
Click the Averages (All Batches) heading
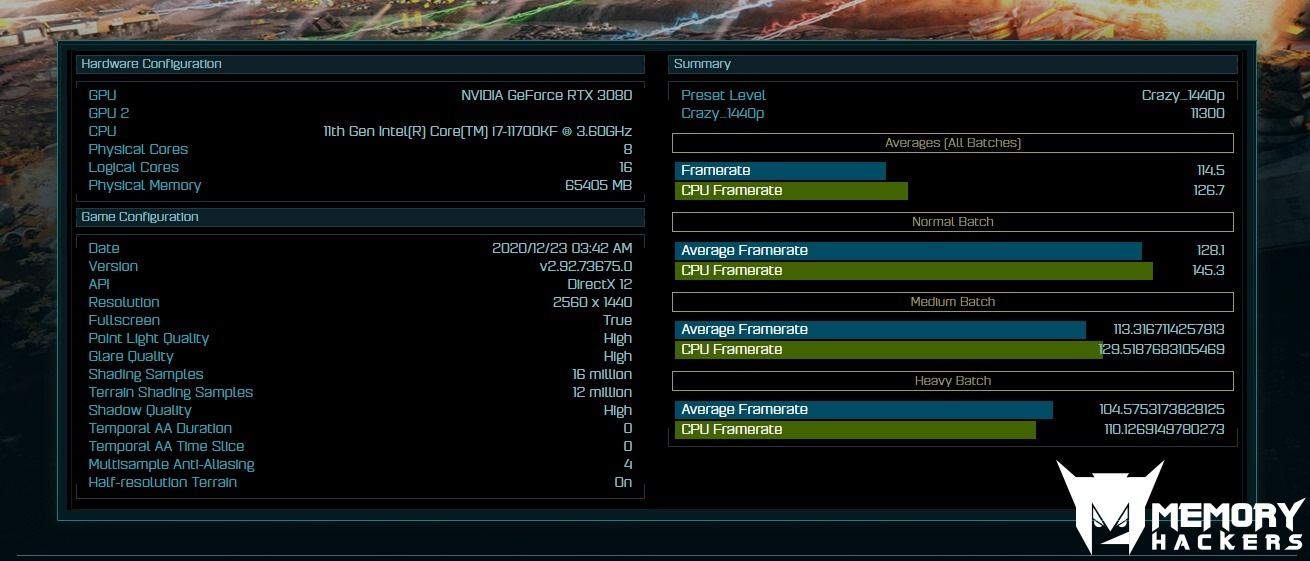coord(953,143)
